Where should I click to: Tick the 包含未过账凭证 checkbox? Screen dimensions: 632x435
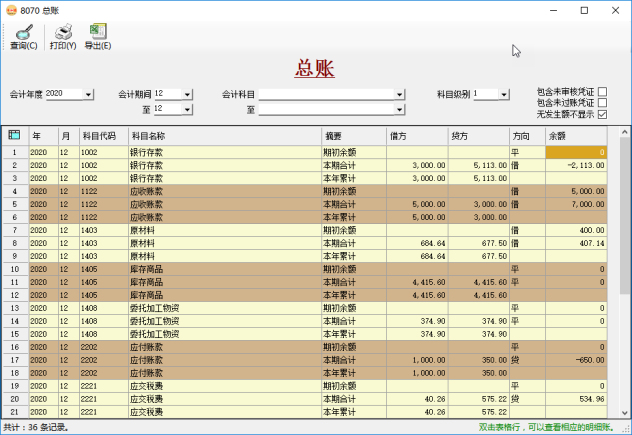602,103
